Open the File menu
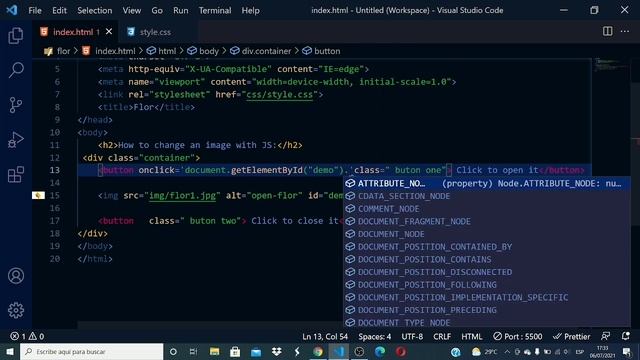This screenshot has width=640, height=360. tap(35, 10)
